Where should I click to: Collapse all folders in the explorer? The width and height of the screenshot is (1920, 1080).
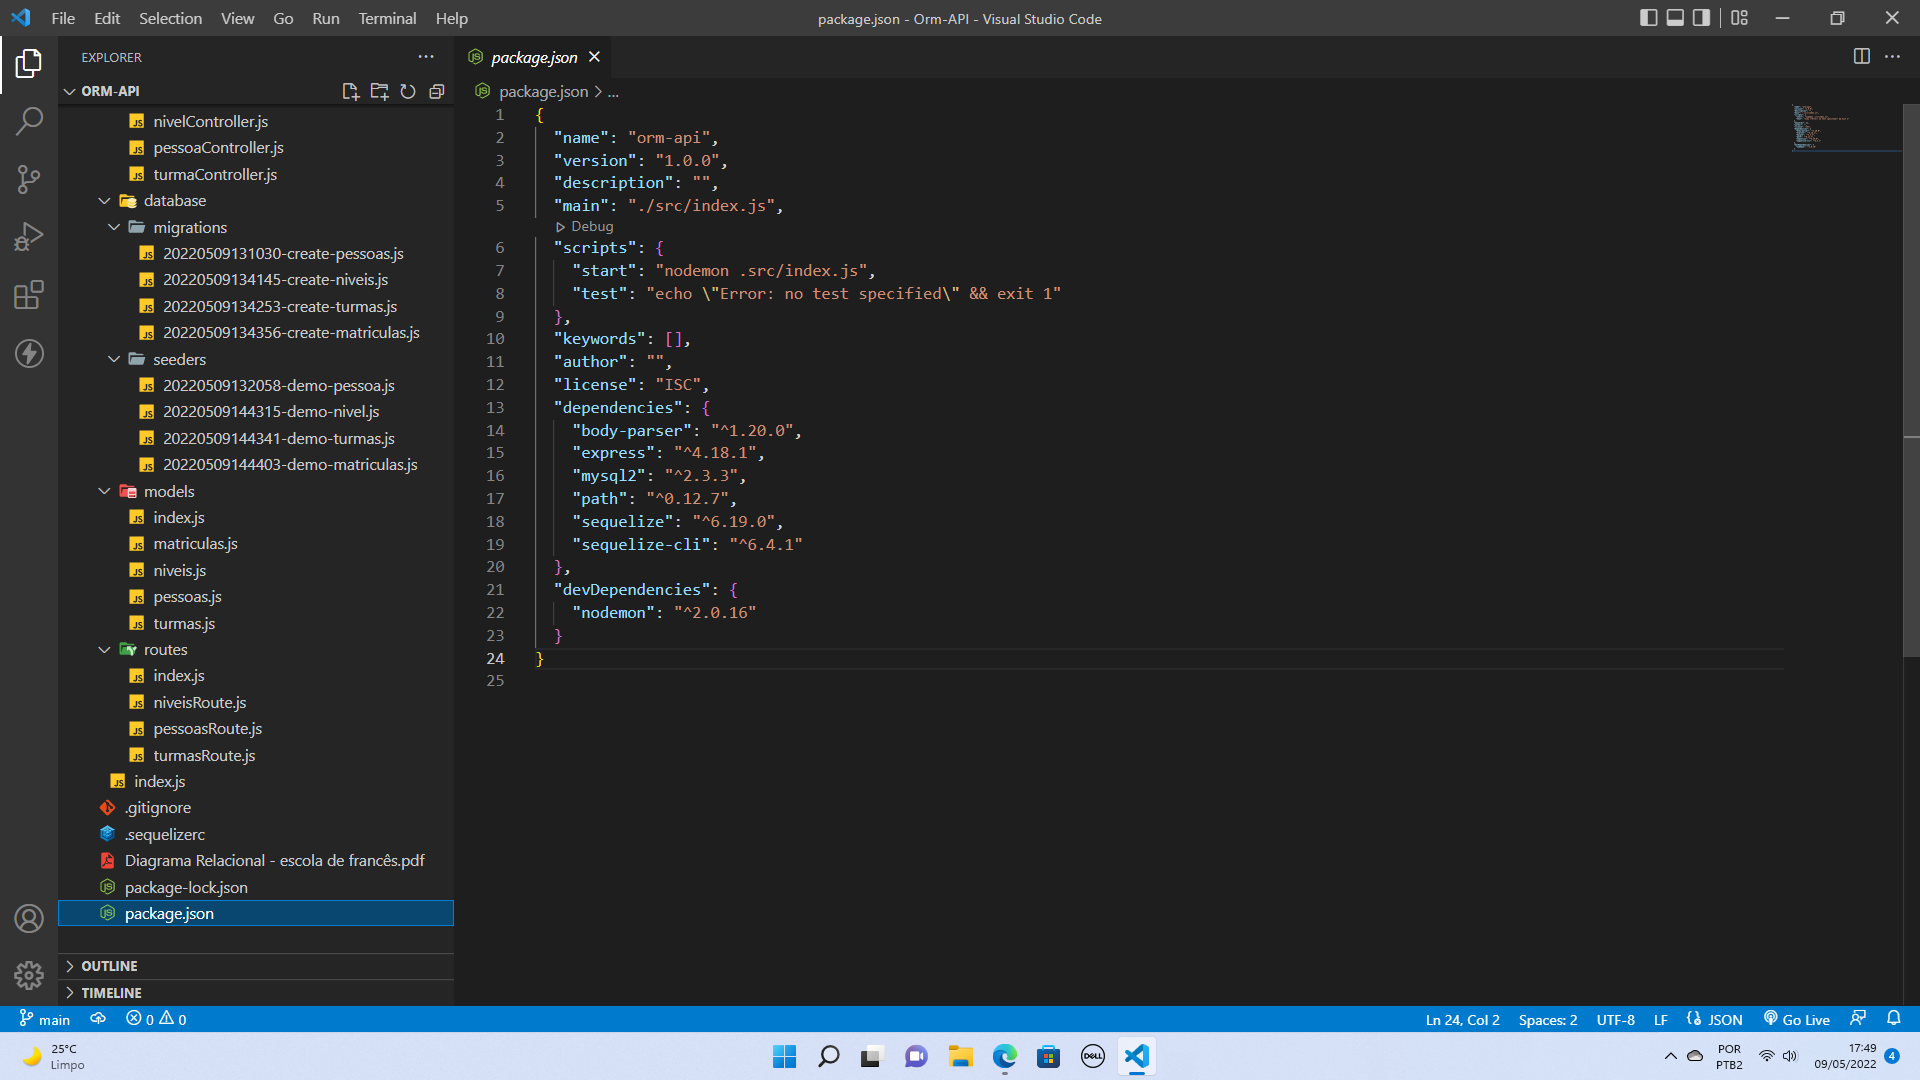tap(437, 91)
